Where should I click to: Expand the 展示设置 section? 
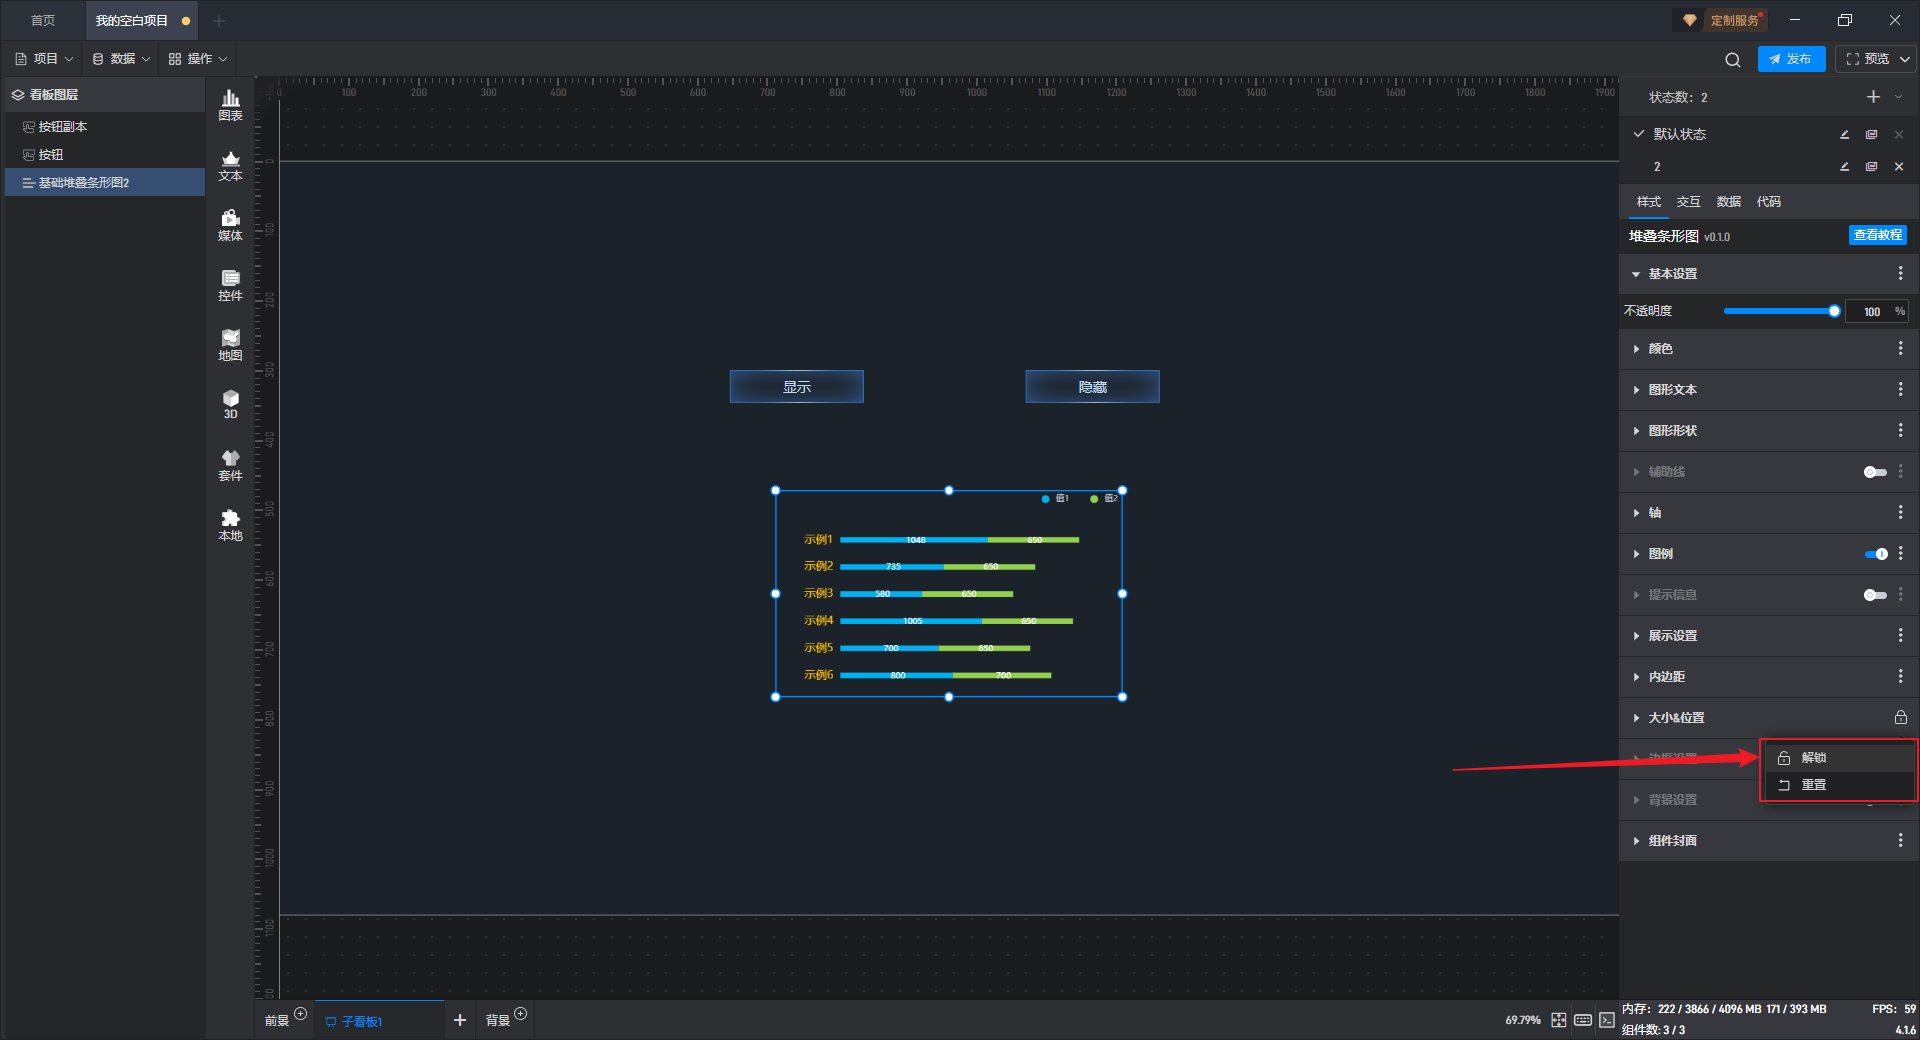click(1636, 636)
